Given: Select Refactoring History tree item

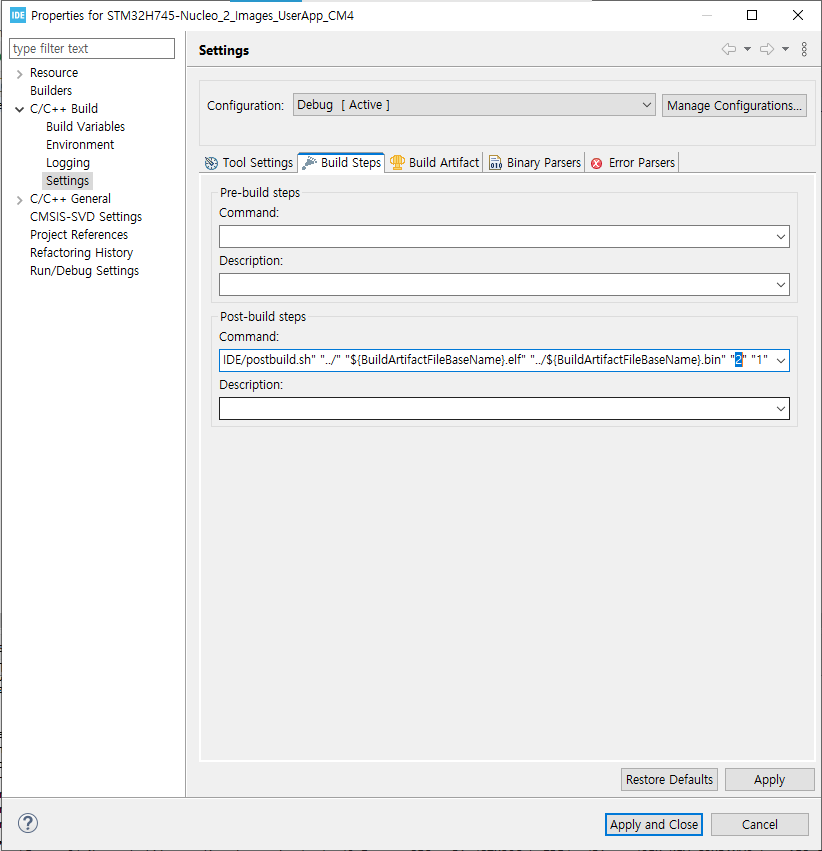Looking at the screenshot, I should [81, 253].
